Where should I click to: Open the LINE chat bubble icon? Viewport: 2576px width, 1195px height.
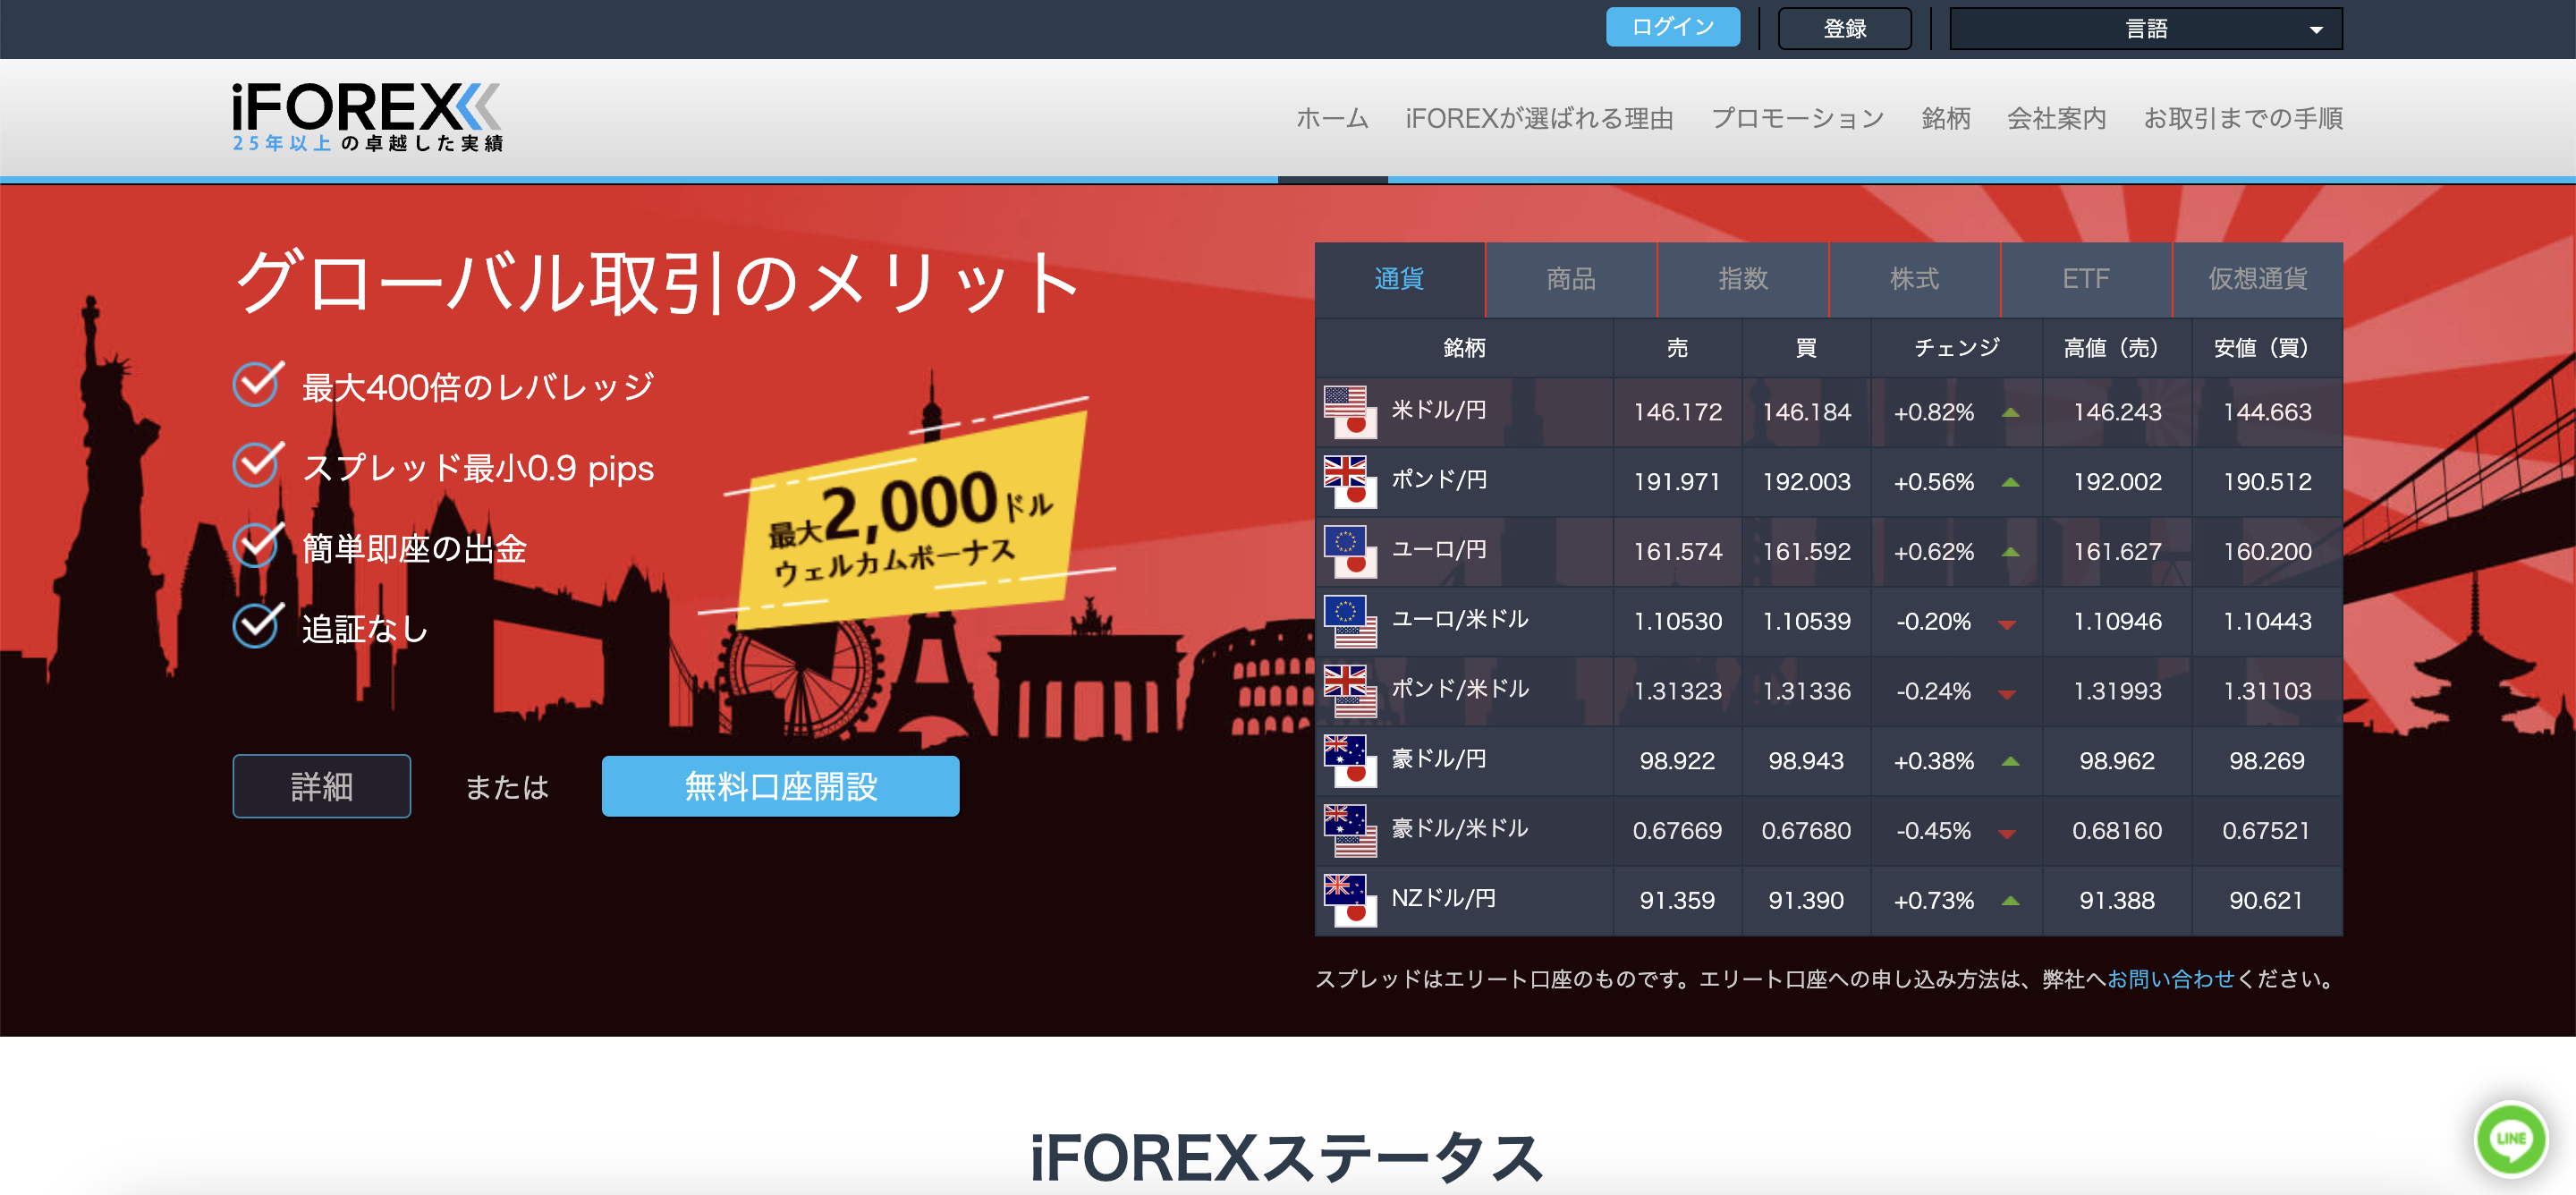coord(2510,1138)
